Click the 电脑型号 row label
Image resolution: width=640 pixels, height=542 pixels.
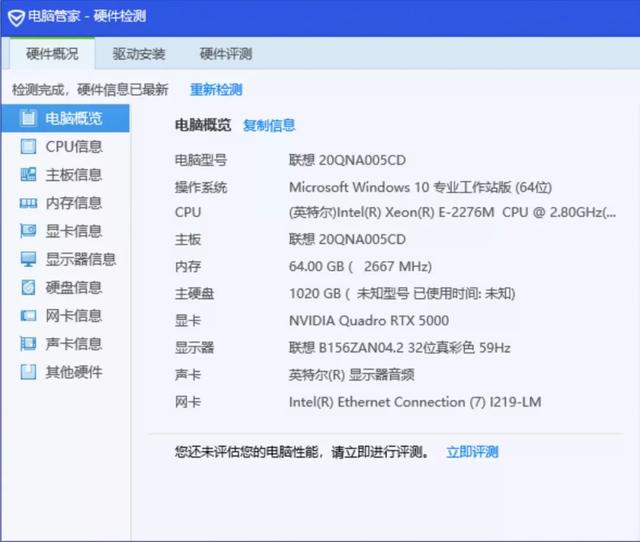click(x=201, y=160)
